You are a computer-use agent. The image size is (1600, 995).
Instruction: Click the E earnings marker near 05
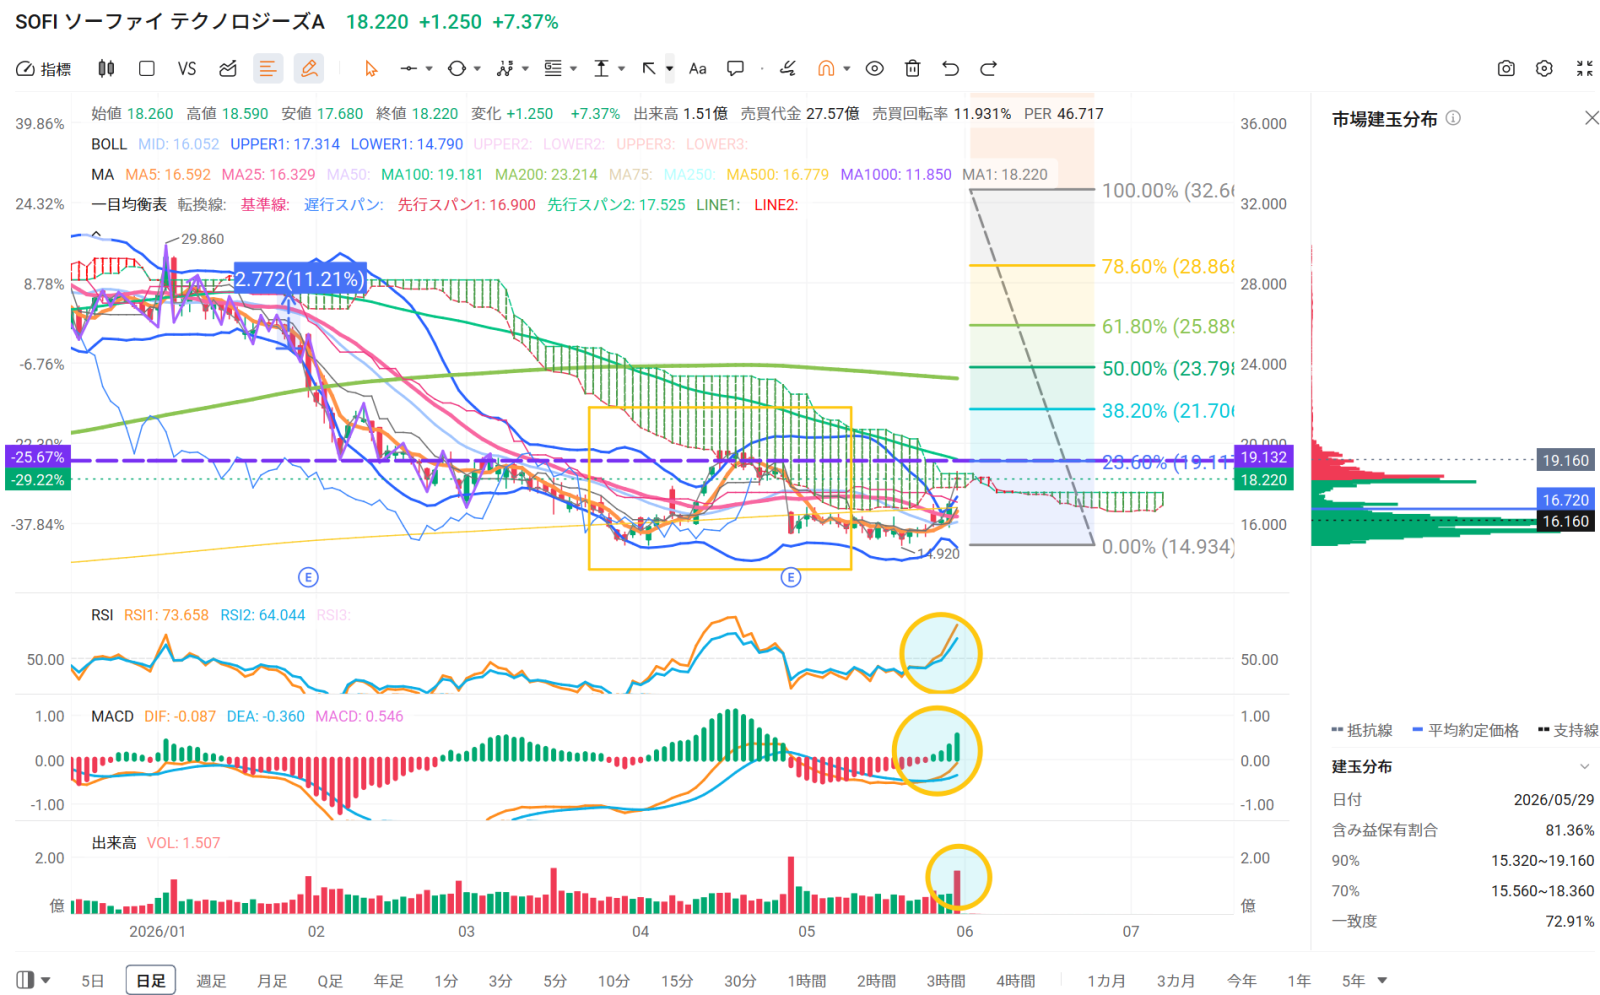point(791,577)
